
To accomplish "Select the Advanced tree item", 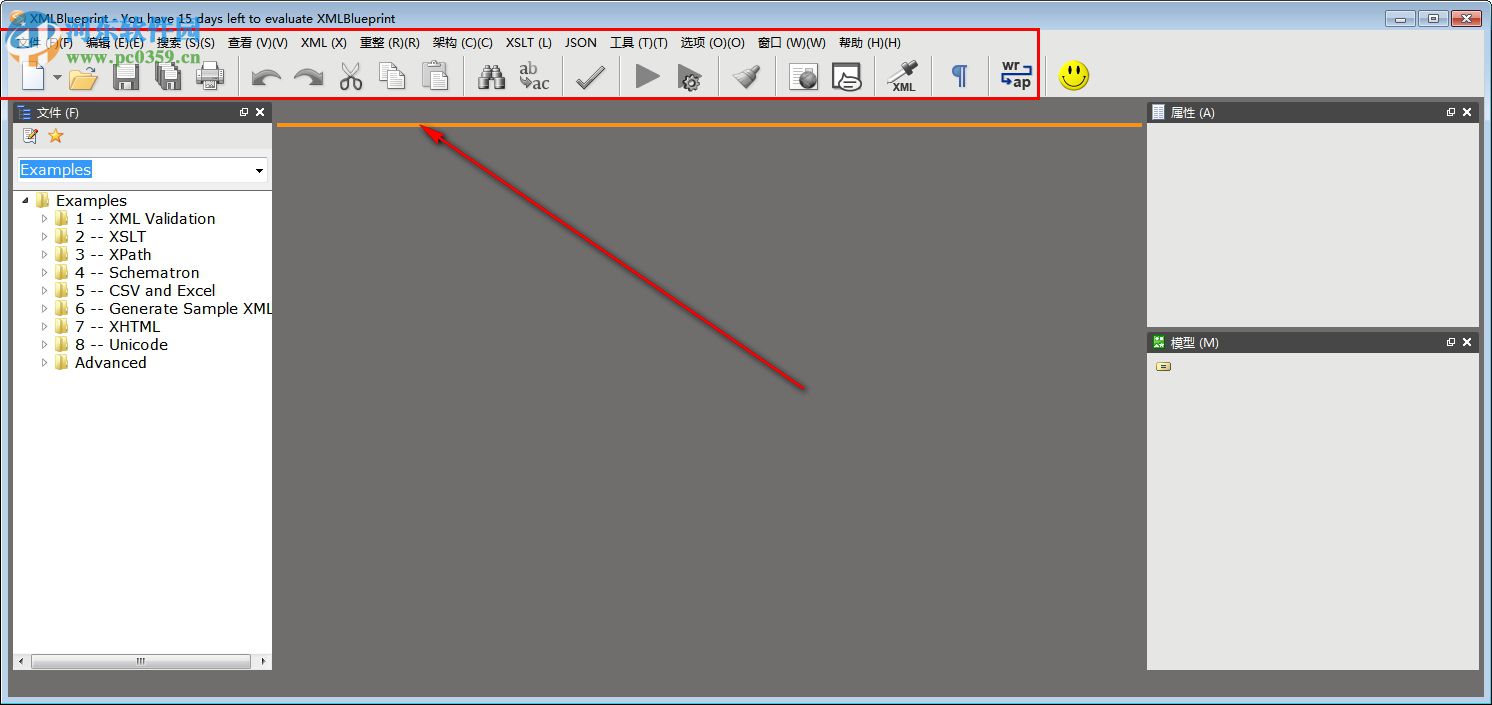I will point(111,363).
